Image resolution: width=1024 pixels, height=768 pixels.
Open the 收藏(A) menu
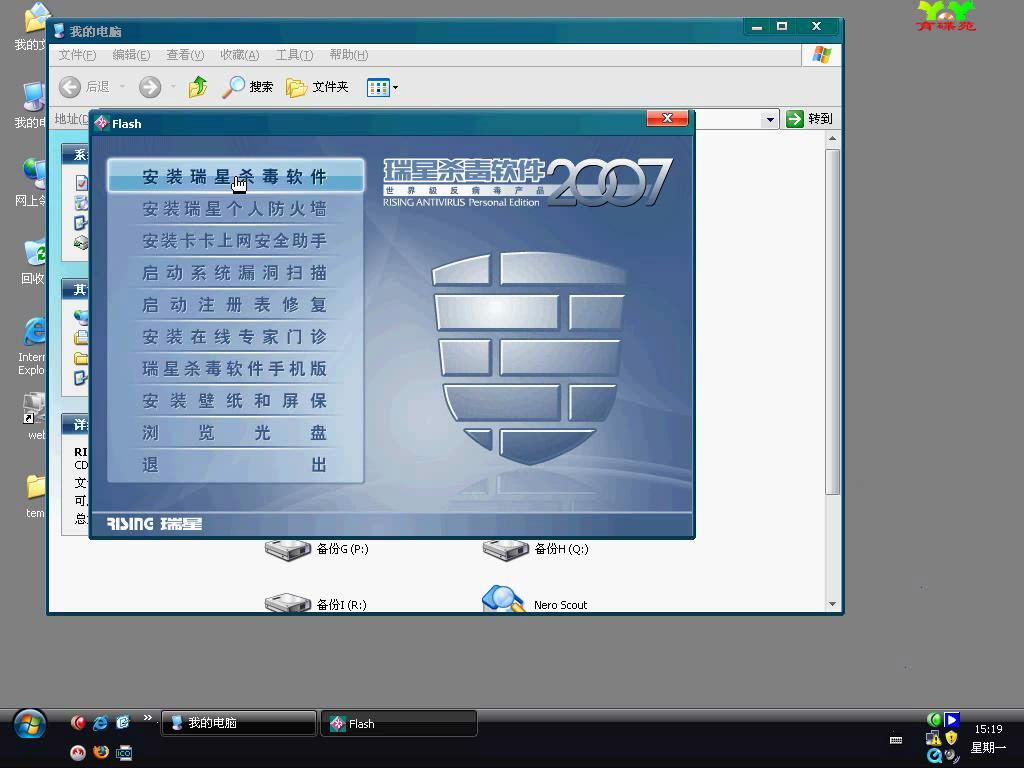tap(240, 55)
